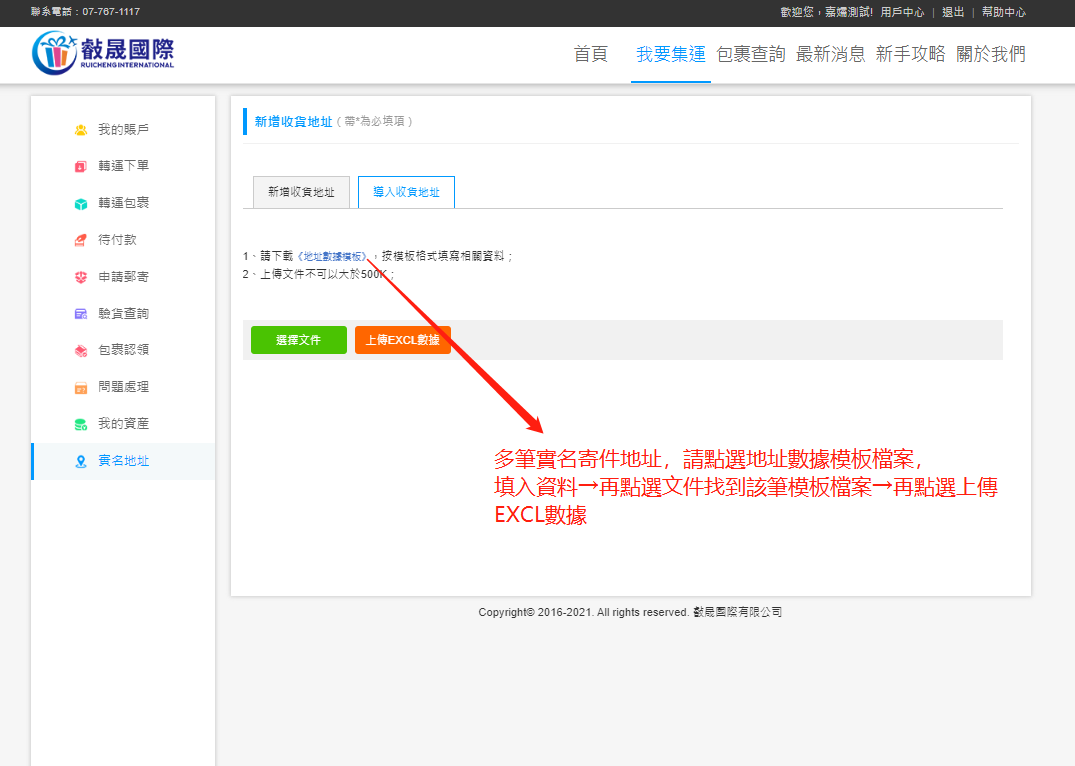Open the 新手攻略 navigation item
This screenshot has height=766, width=1075.
(910, 54)
